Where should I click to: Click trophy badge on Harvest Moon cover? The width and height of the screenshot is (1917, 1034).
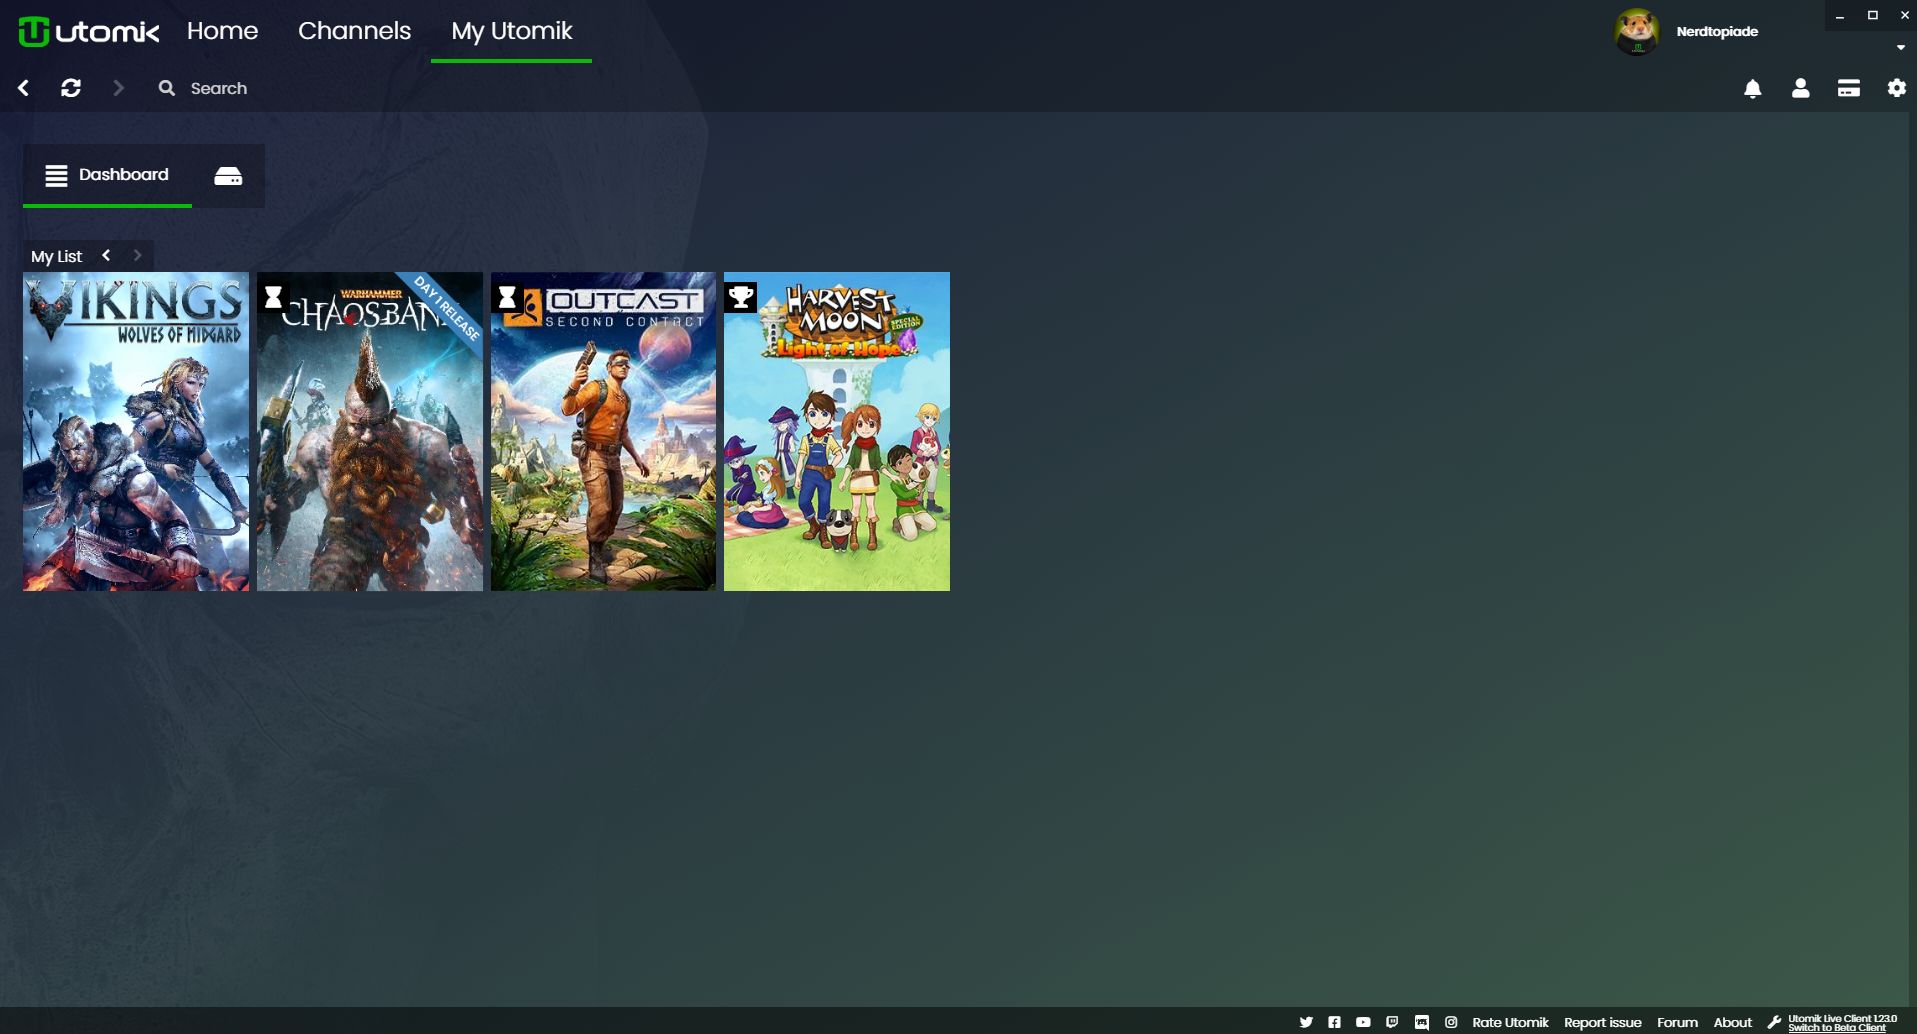741,297
